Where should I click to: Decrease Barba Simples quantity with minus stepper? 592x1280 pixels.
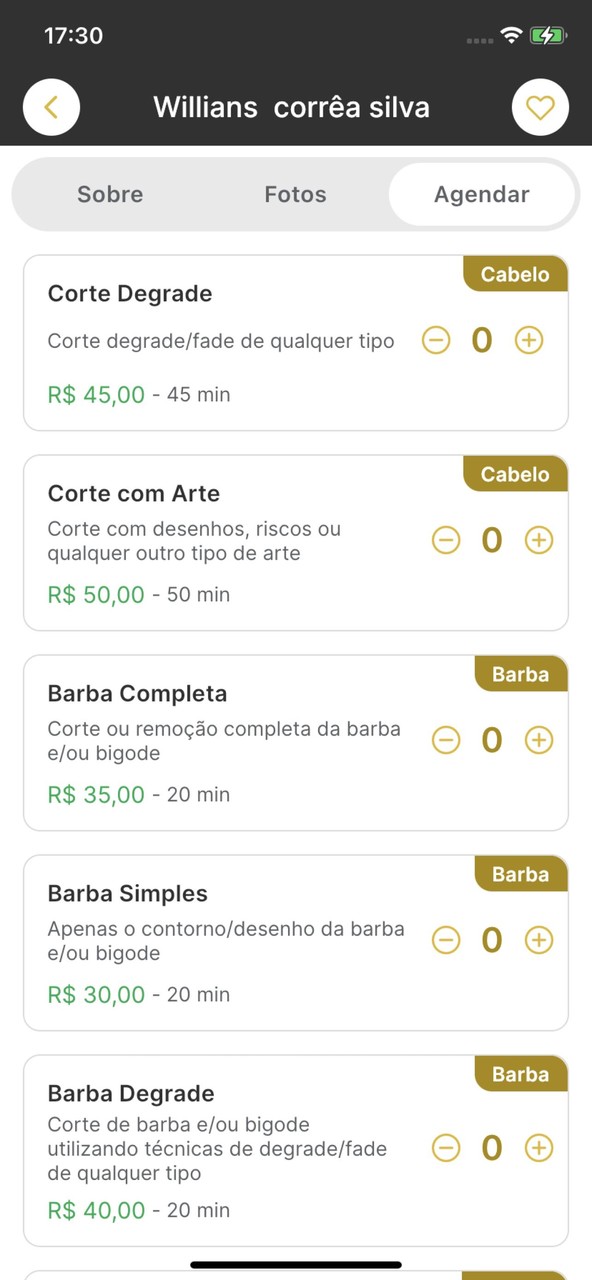(446, 940)
